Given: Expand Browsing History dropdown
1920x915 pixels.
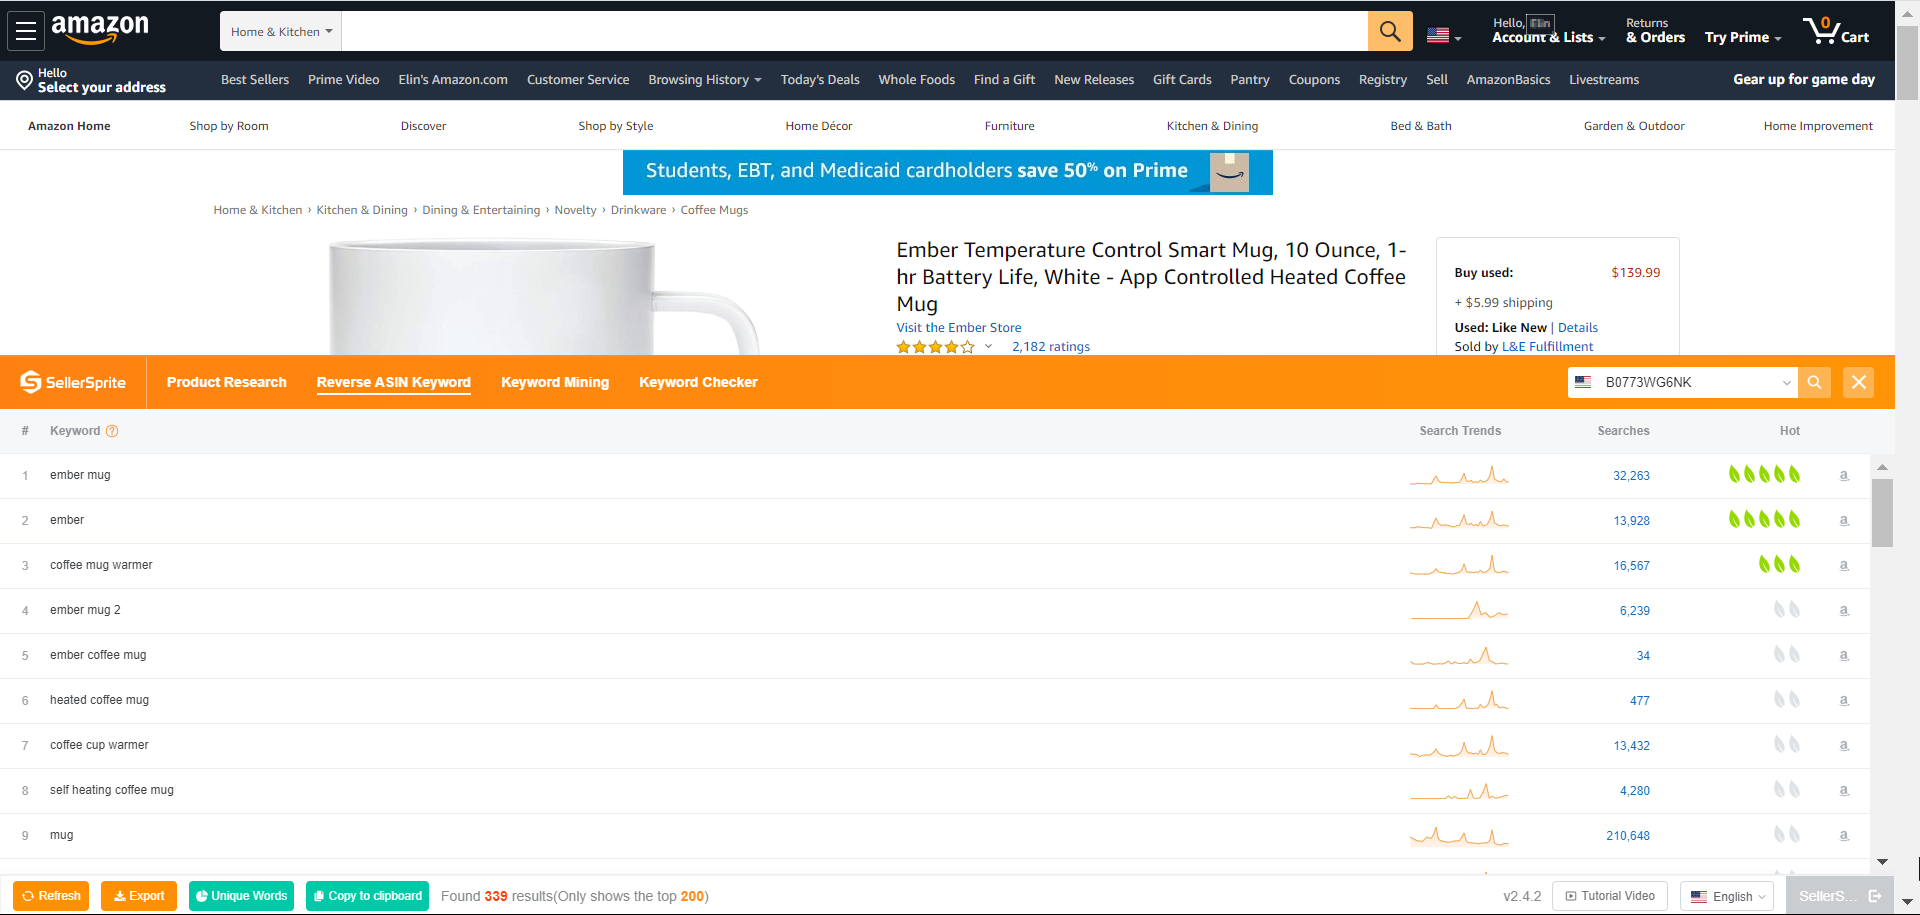Looking at the screenshot, I should point(705,80).
